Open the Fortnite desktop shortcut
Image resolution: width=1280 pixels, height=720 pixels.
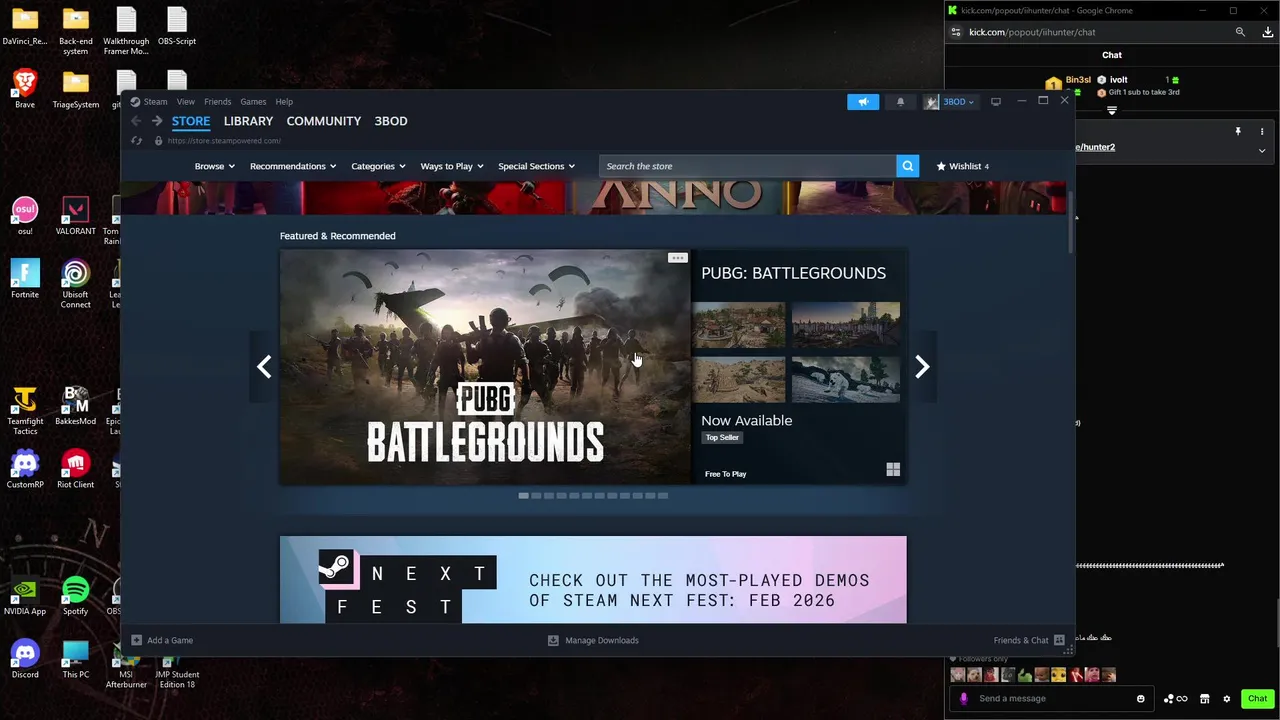25,279
